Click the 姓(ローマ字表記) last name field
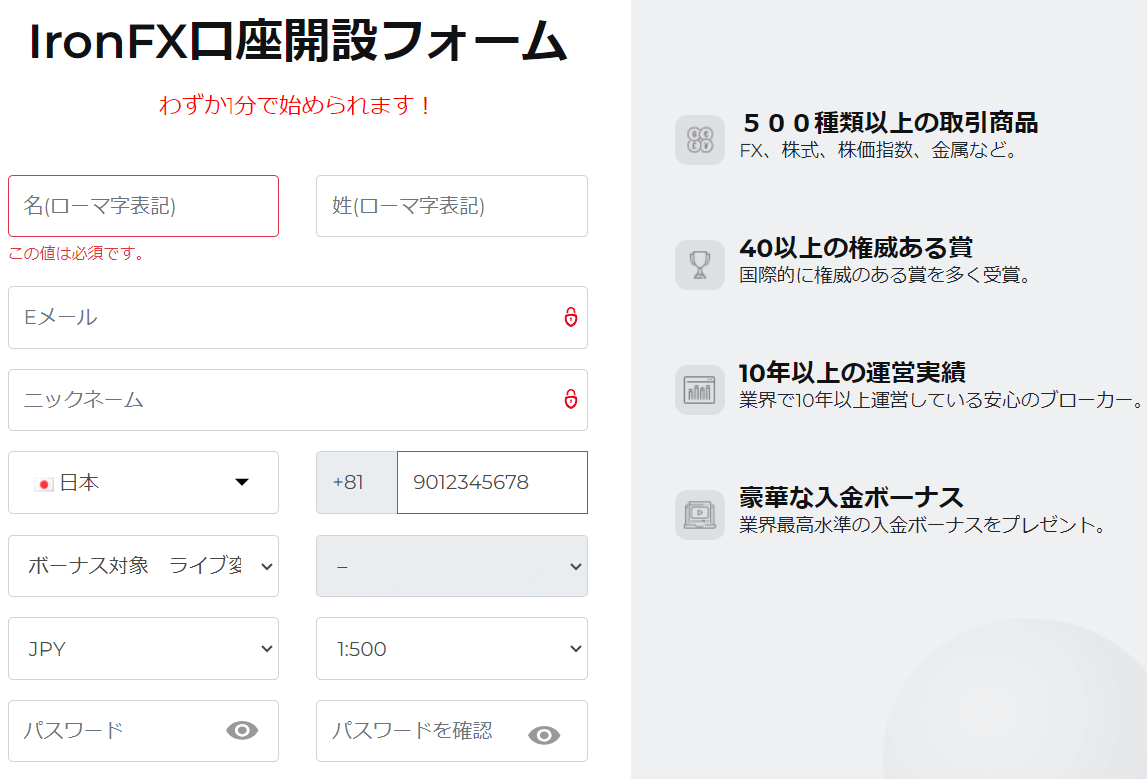 pyautogui.click(x=451, y=206)
